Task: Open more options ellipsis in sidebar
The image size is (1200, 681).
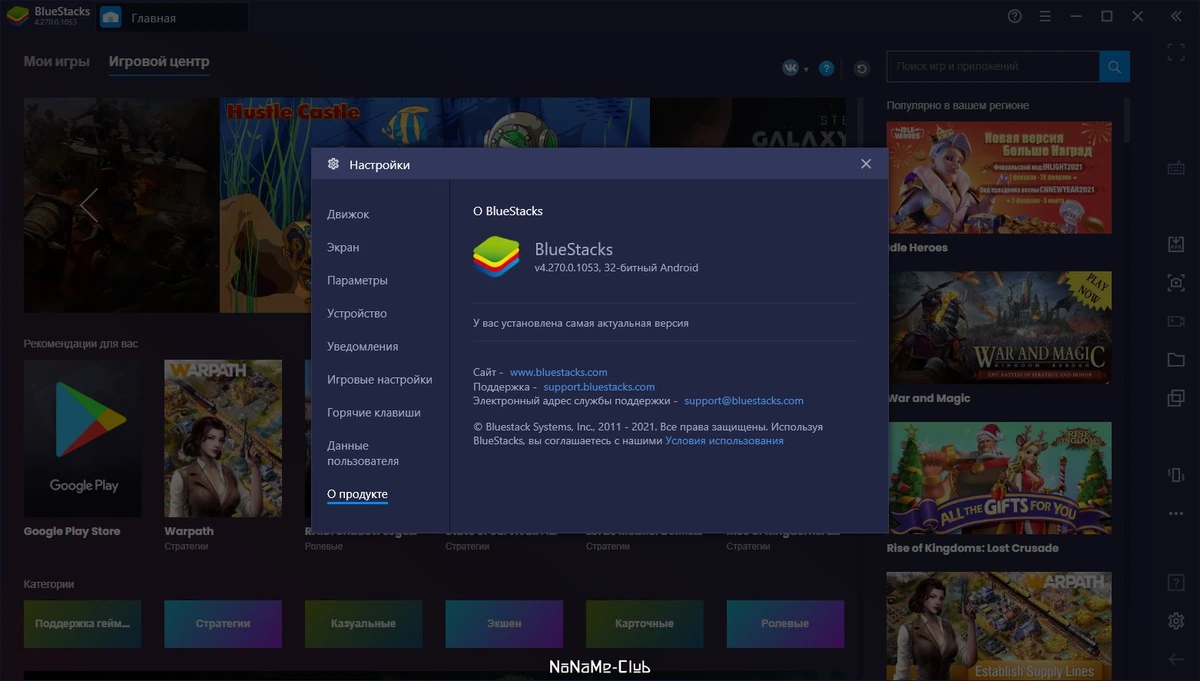Action: tap(1176, 512)
